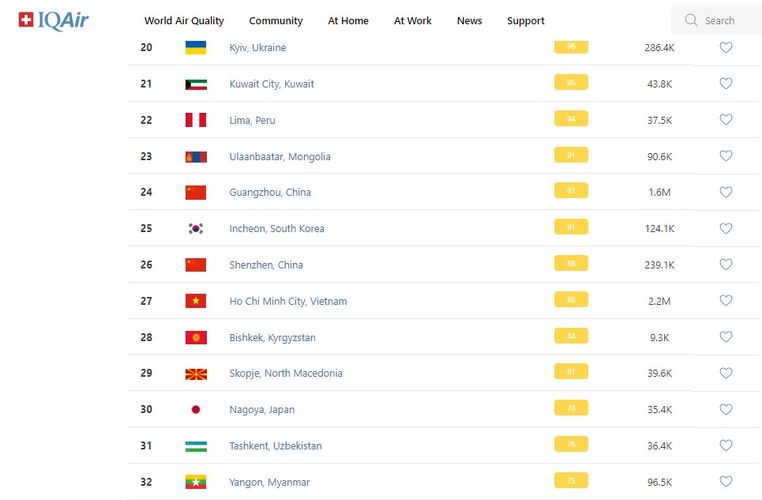Click the IQAir logo
762x500 pixels.
tap(54, 20)
